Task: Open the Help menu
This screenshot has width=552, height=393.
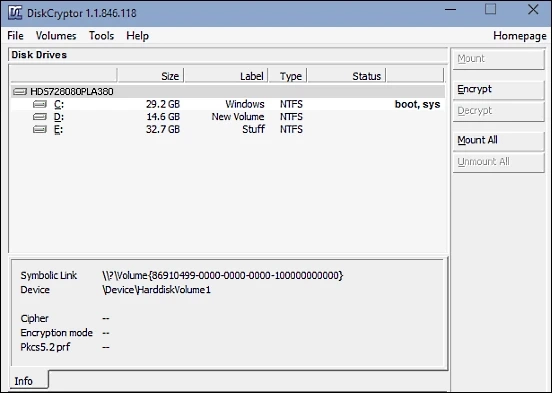Action: coord(138,36)
